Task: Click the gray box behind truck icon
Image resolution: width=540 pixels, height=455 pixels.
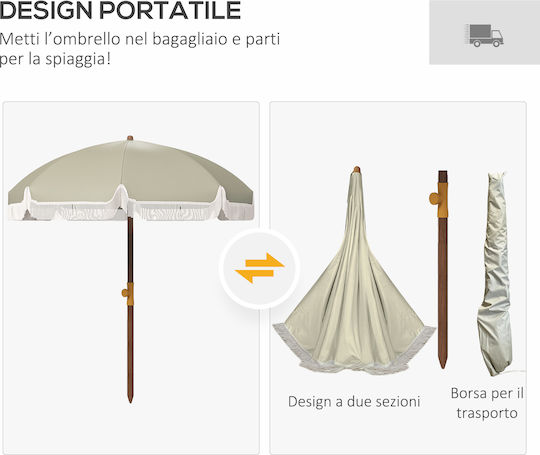Action: click(x=485, y=32)
